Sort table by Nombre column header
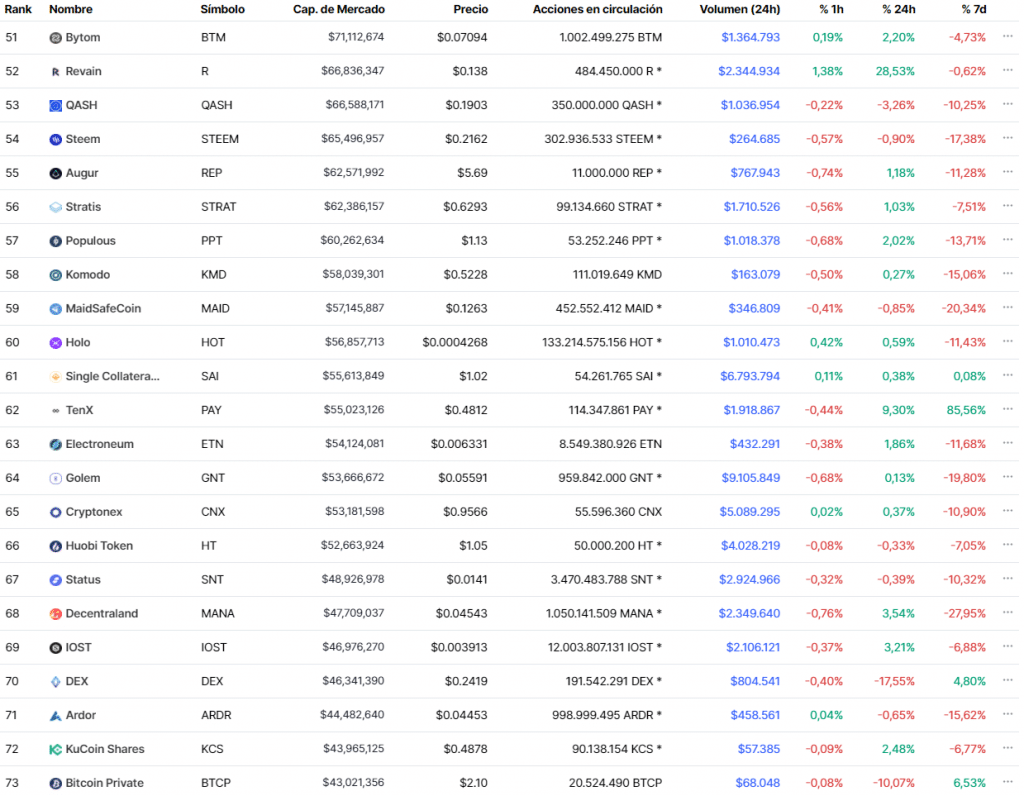This screenshot has height=796, width=1024. click(71, 9)
